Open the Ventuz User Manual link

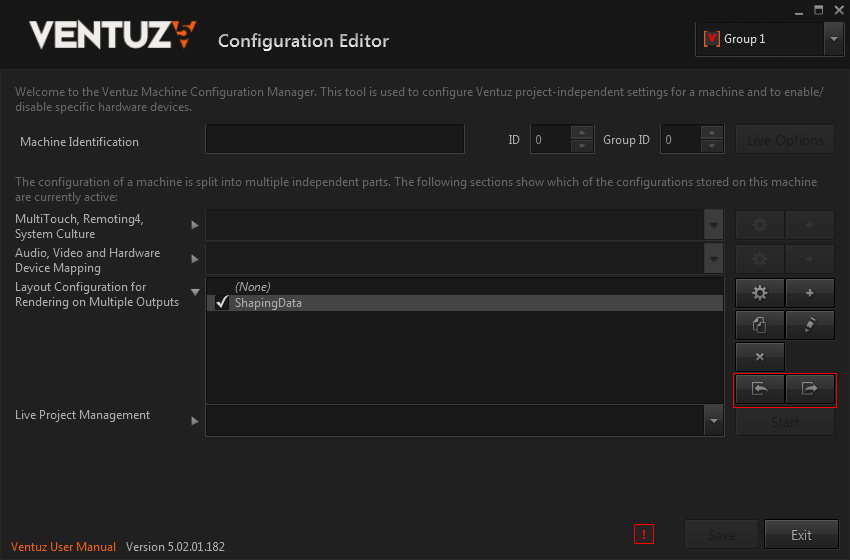pos(63,547)
